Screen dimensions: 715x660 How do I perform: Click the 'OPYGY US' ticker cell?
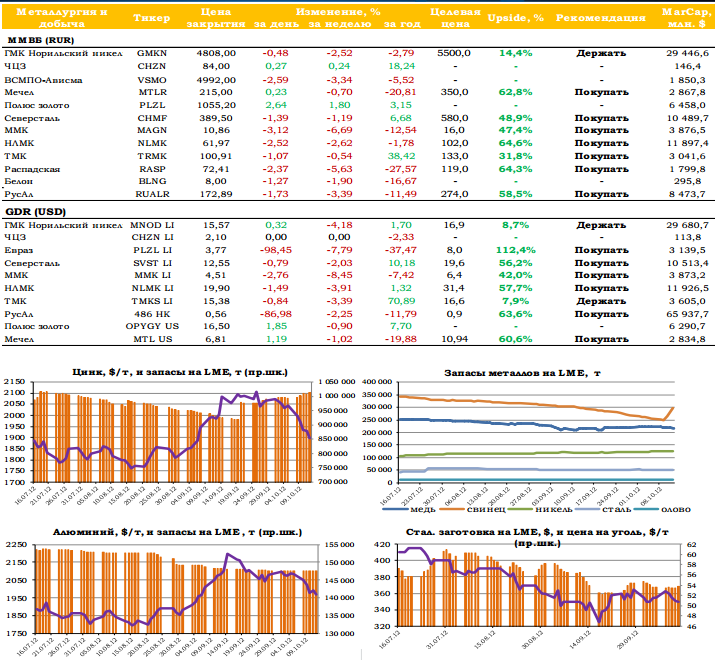point(152,326)
